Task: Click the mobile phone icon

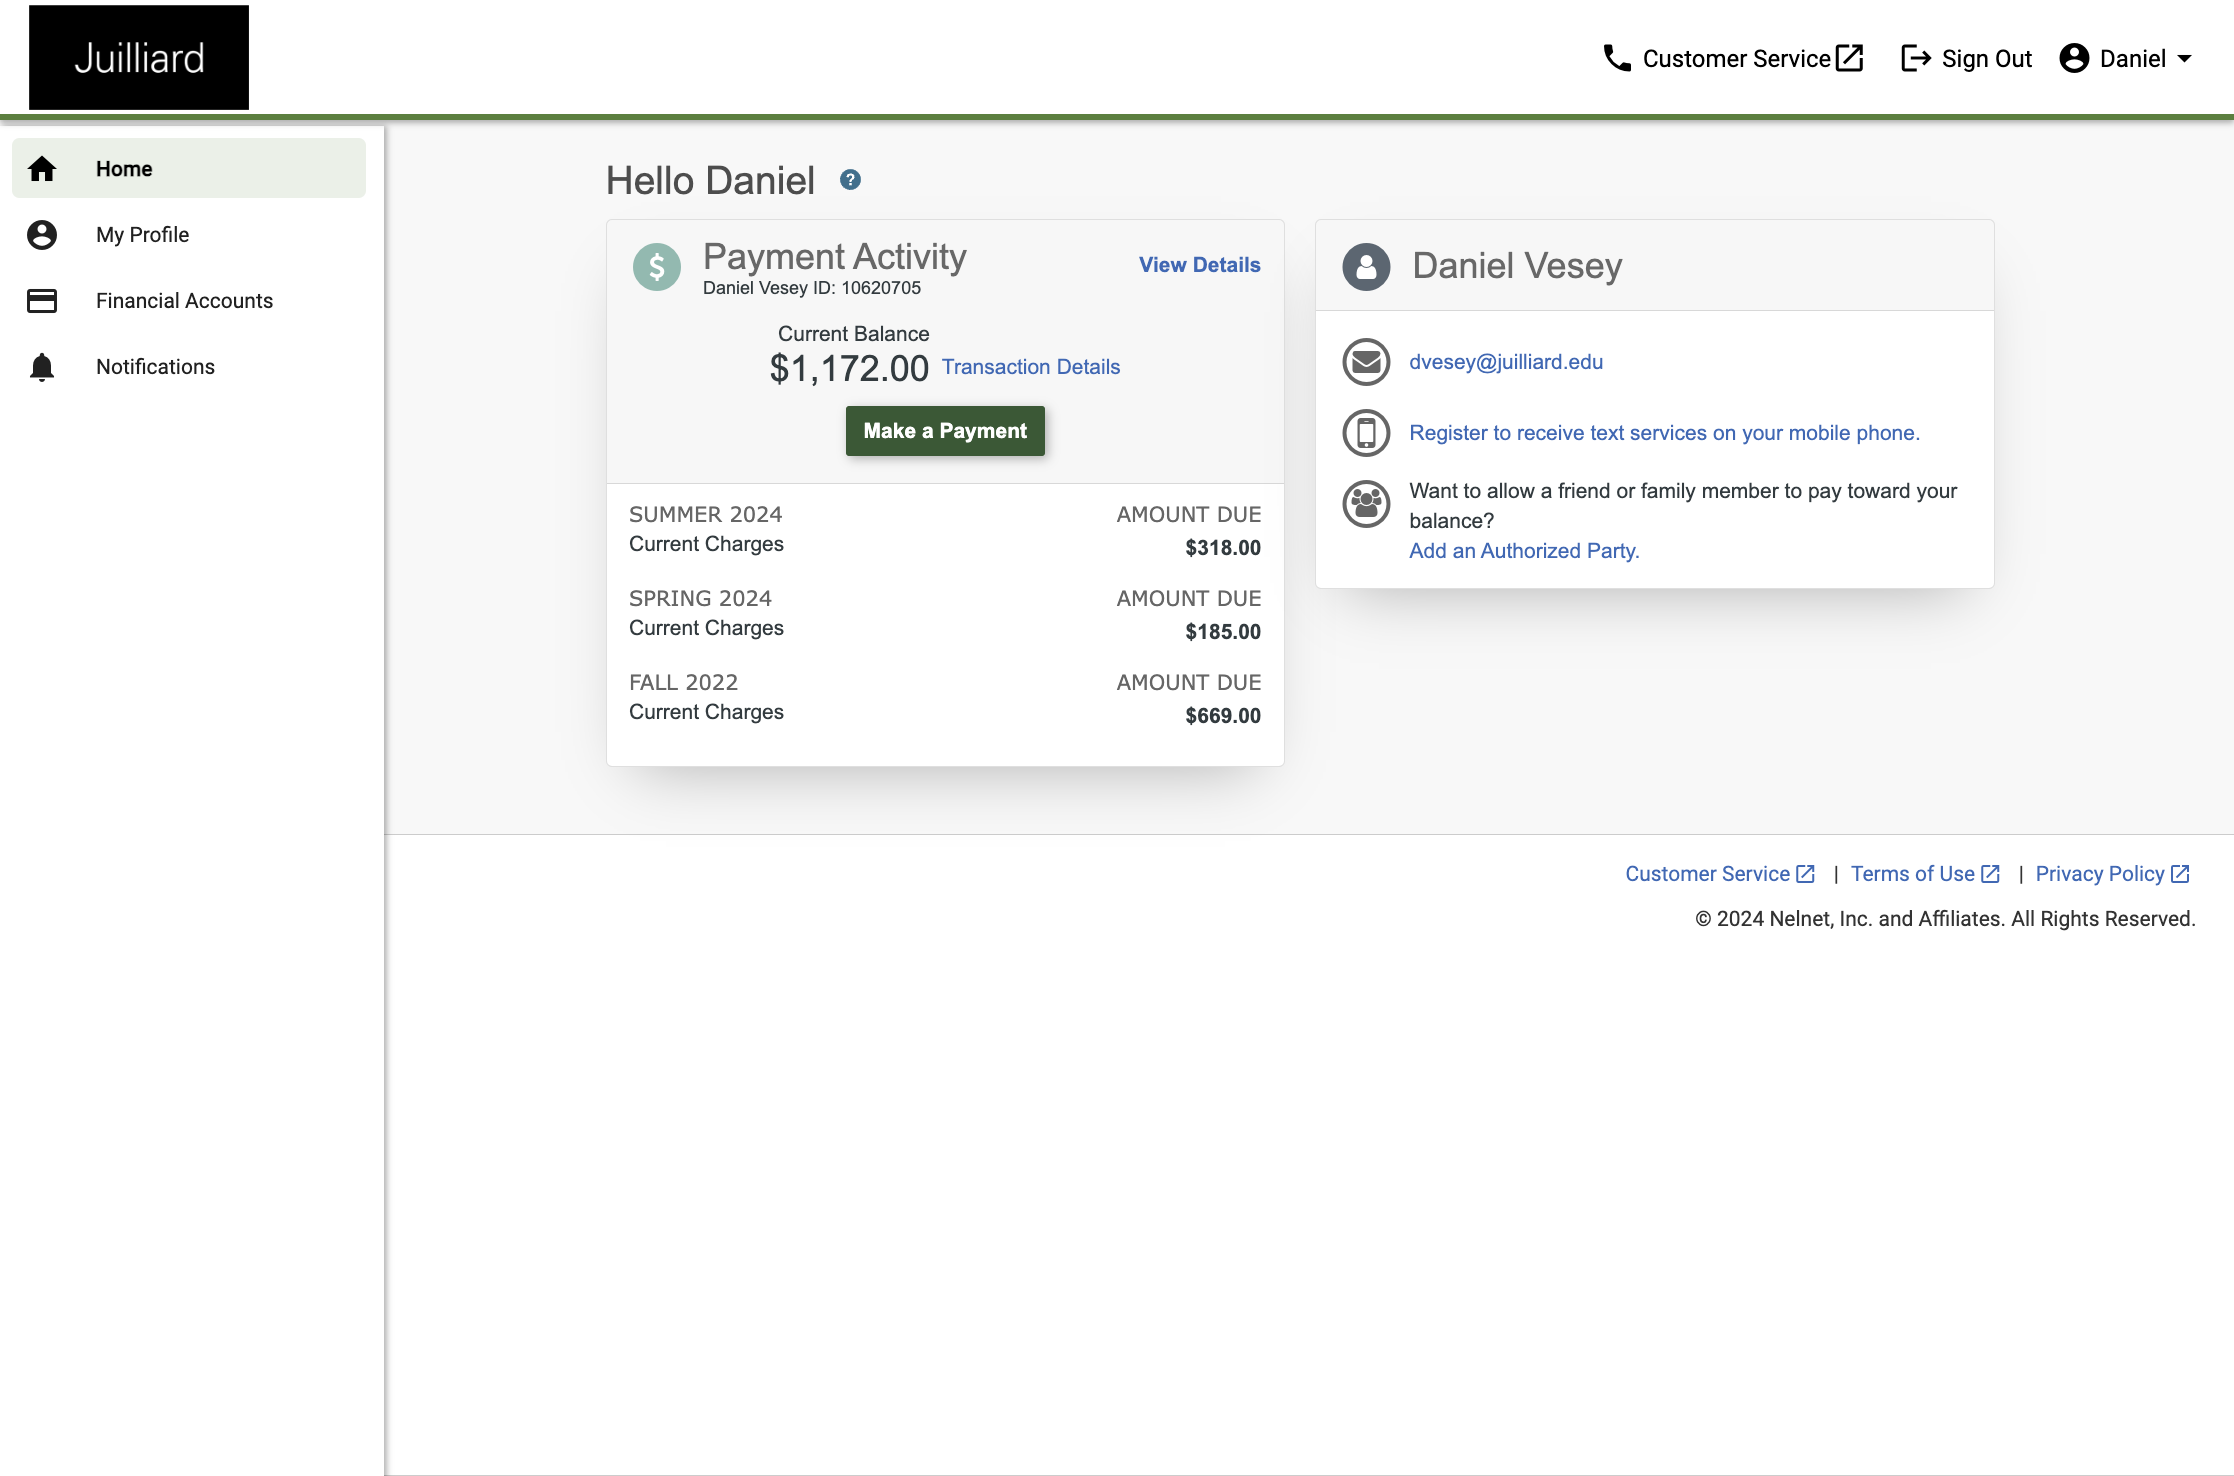Action: click(1366, 433)
